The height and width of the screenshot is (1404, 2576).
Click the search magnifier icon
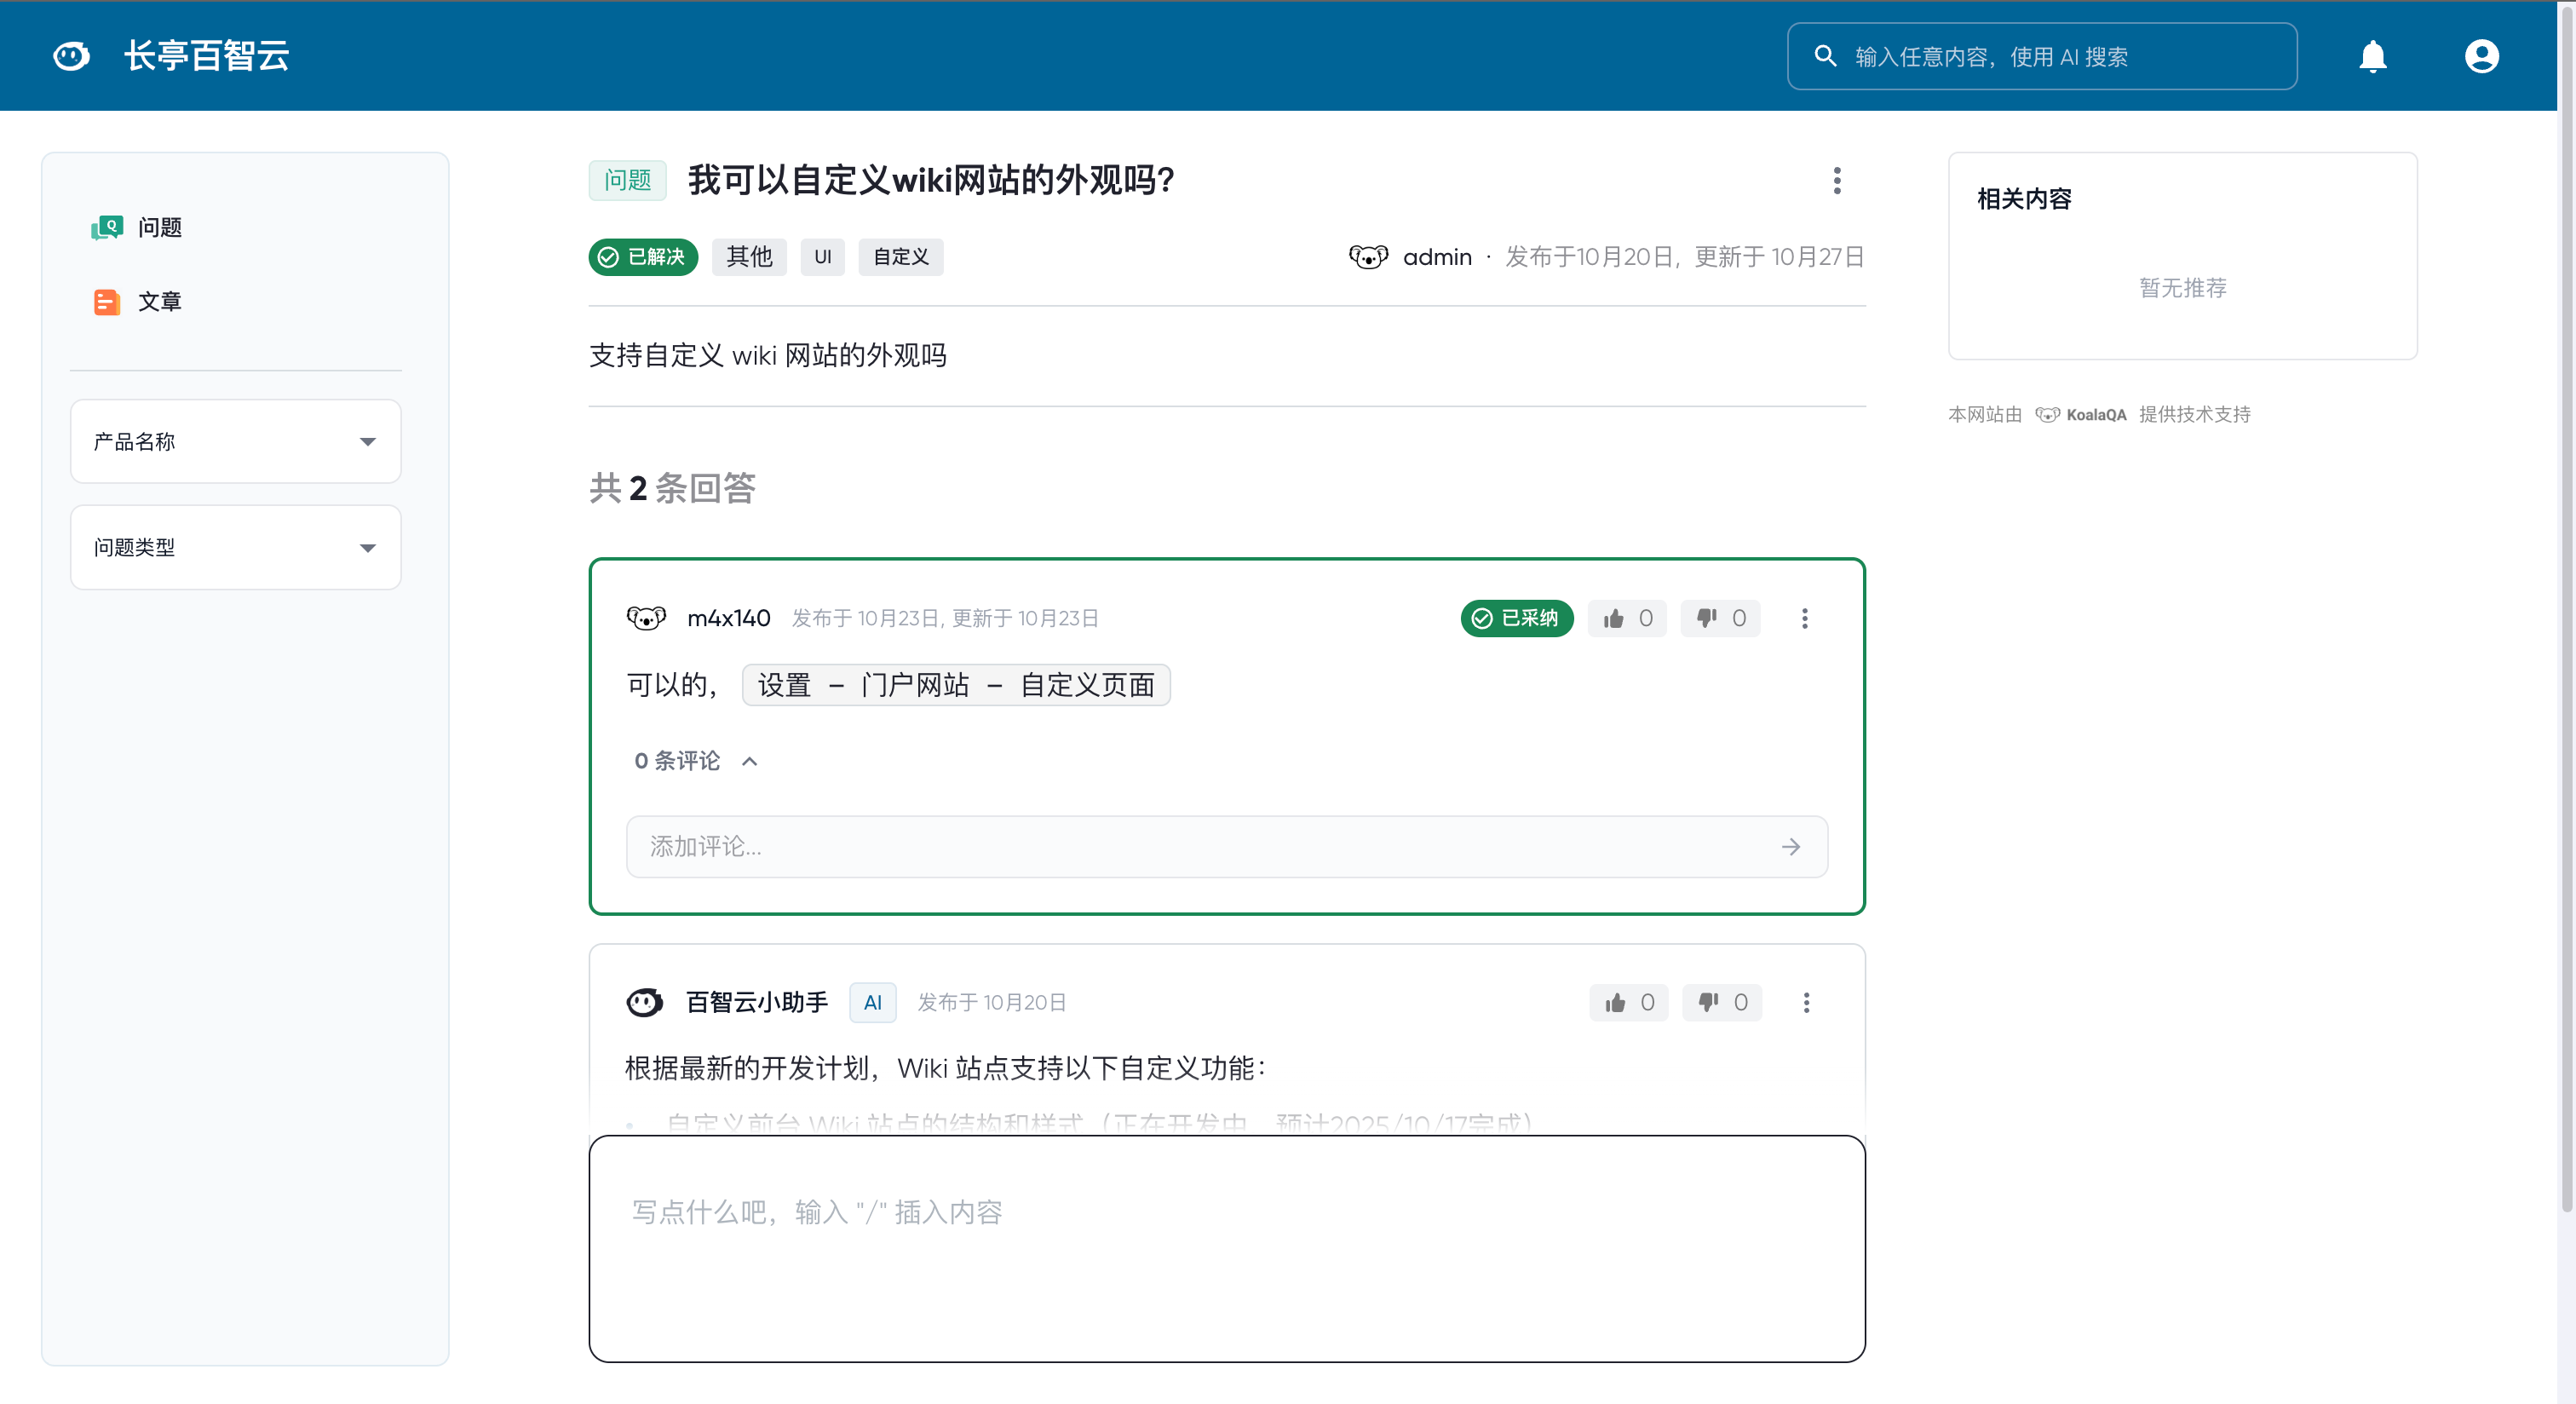click(x=1825, y=56)
